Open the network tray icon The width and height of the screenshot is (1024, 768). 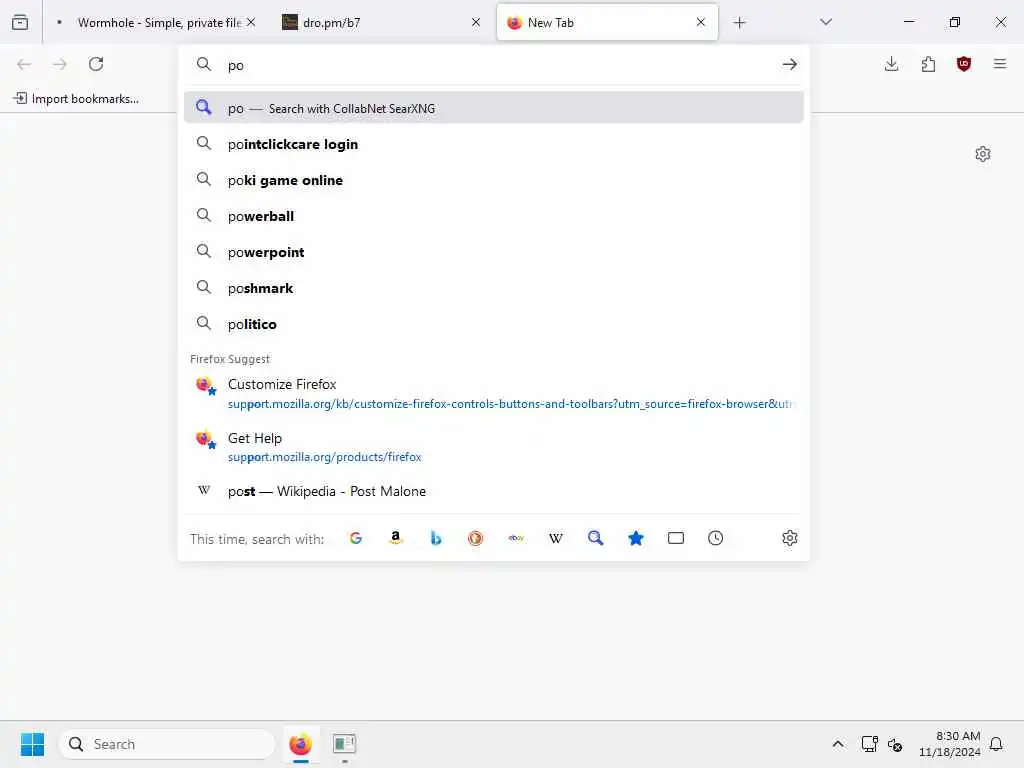click(x=869, y=744)
